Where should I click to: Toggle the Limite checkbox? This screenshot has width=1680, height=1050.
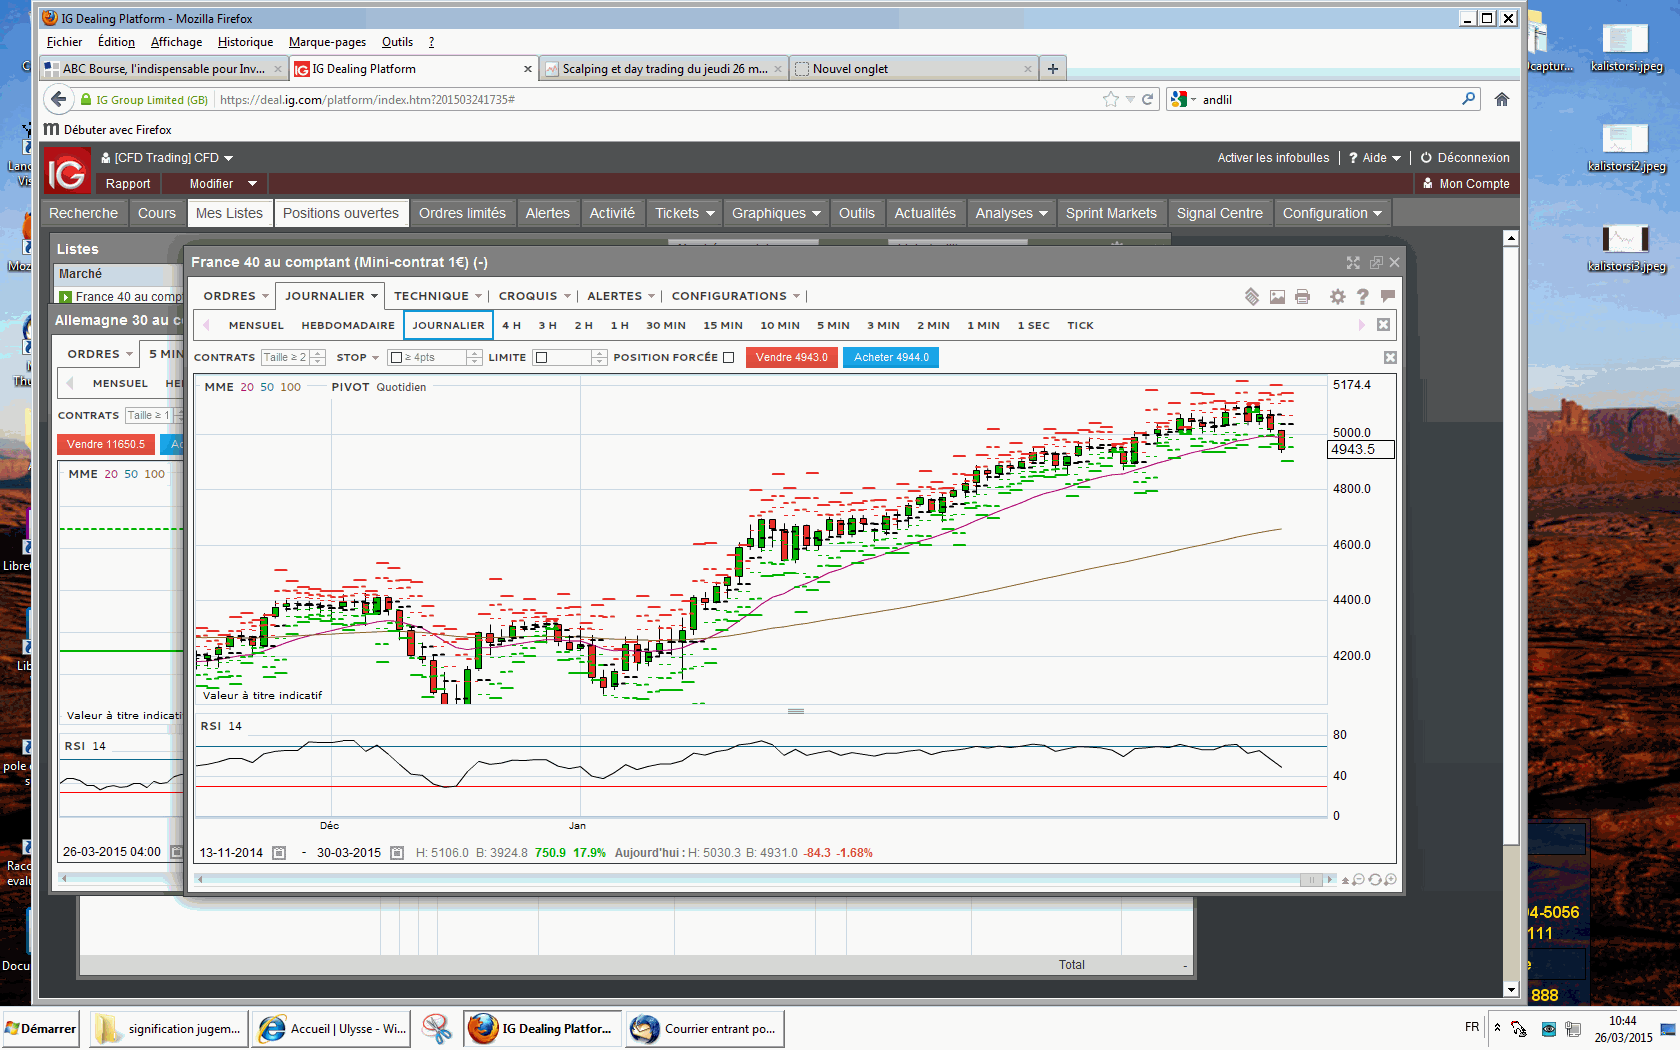point(541,357)
